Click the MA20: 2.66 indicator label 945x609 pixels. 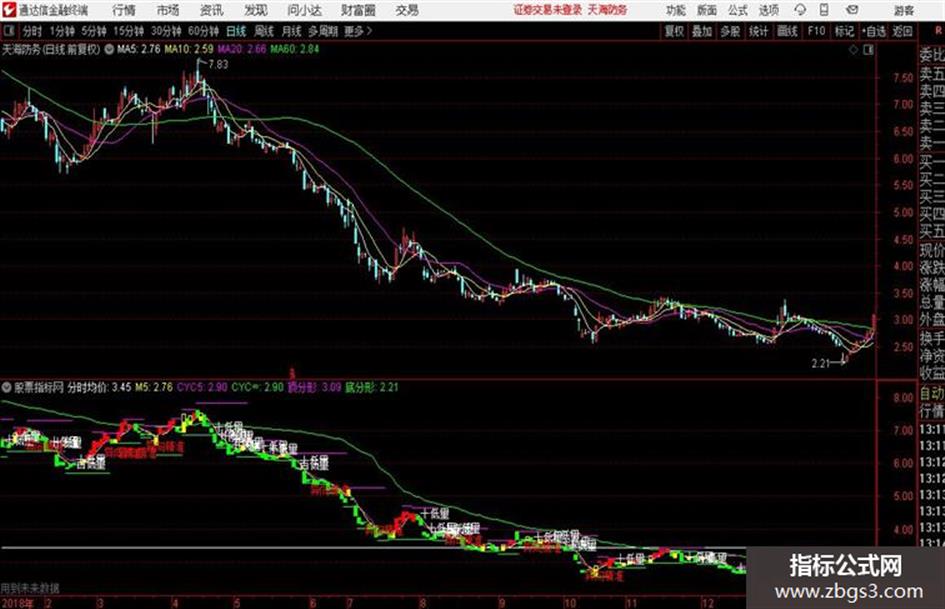(242, 49)
